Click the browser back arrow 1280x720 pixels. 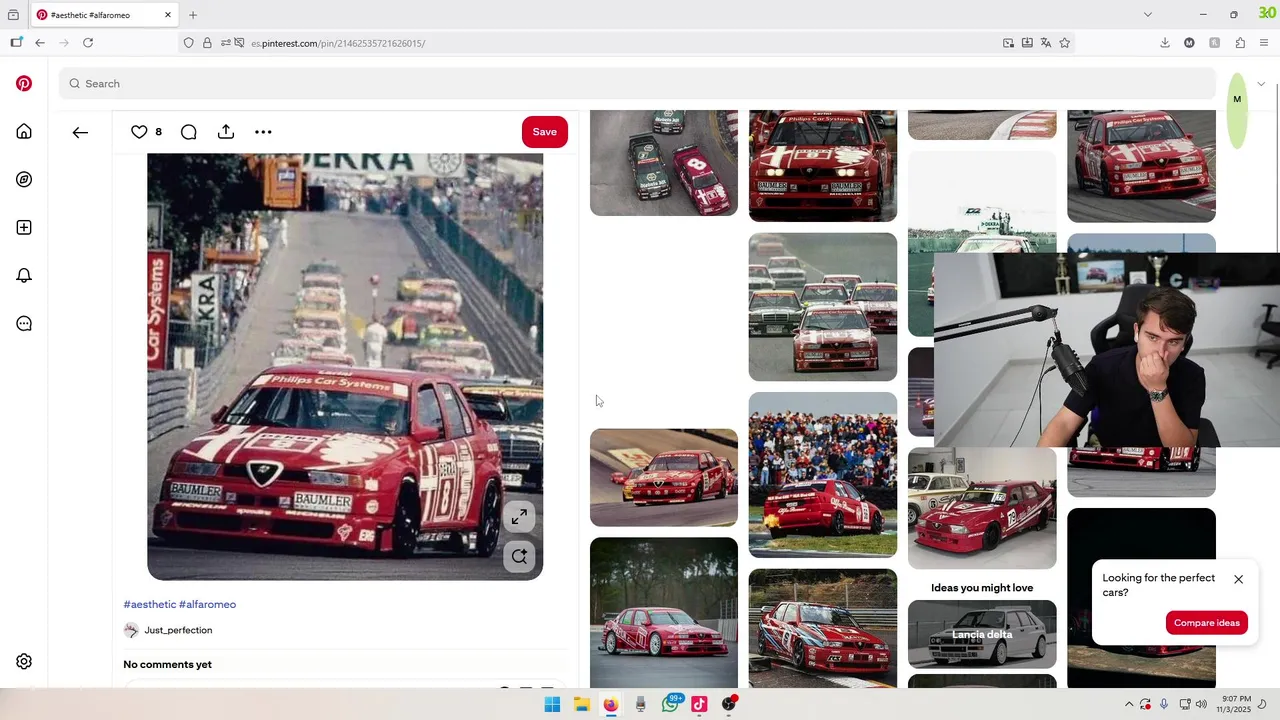coord(40,43)
